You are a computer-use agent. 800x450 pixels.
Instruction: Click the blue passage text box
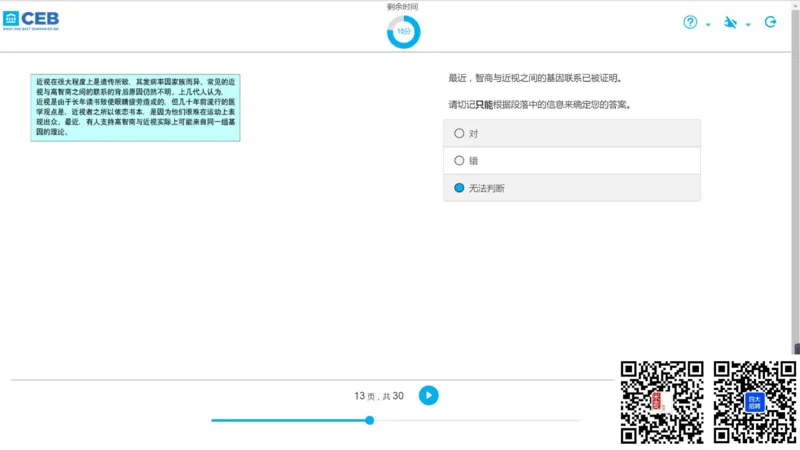click(x=135, y=108)
